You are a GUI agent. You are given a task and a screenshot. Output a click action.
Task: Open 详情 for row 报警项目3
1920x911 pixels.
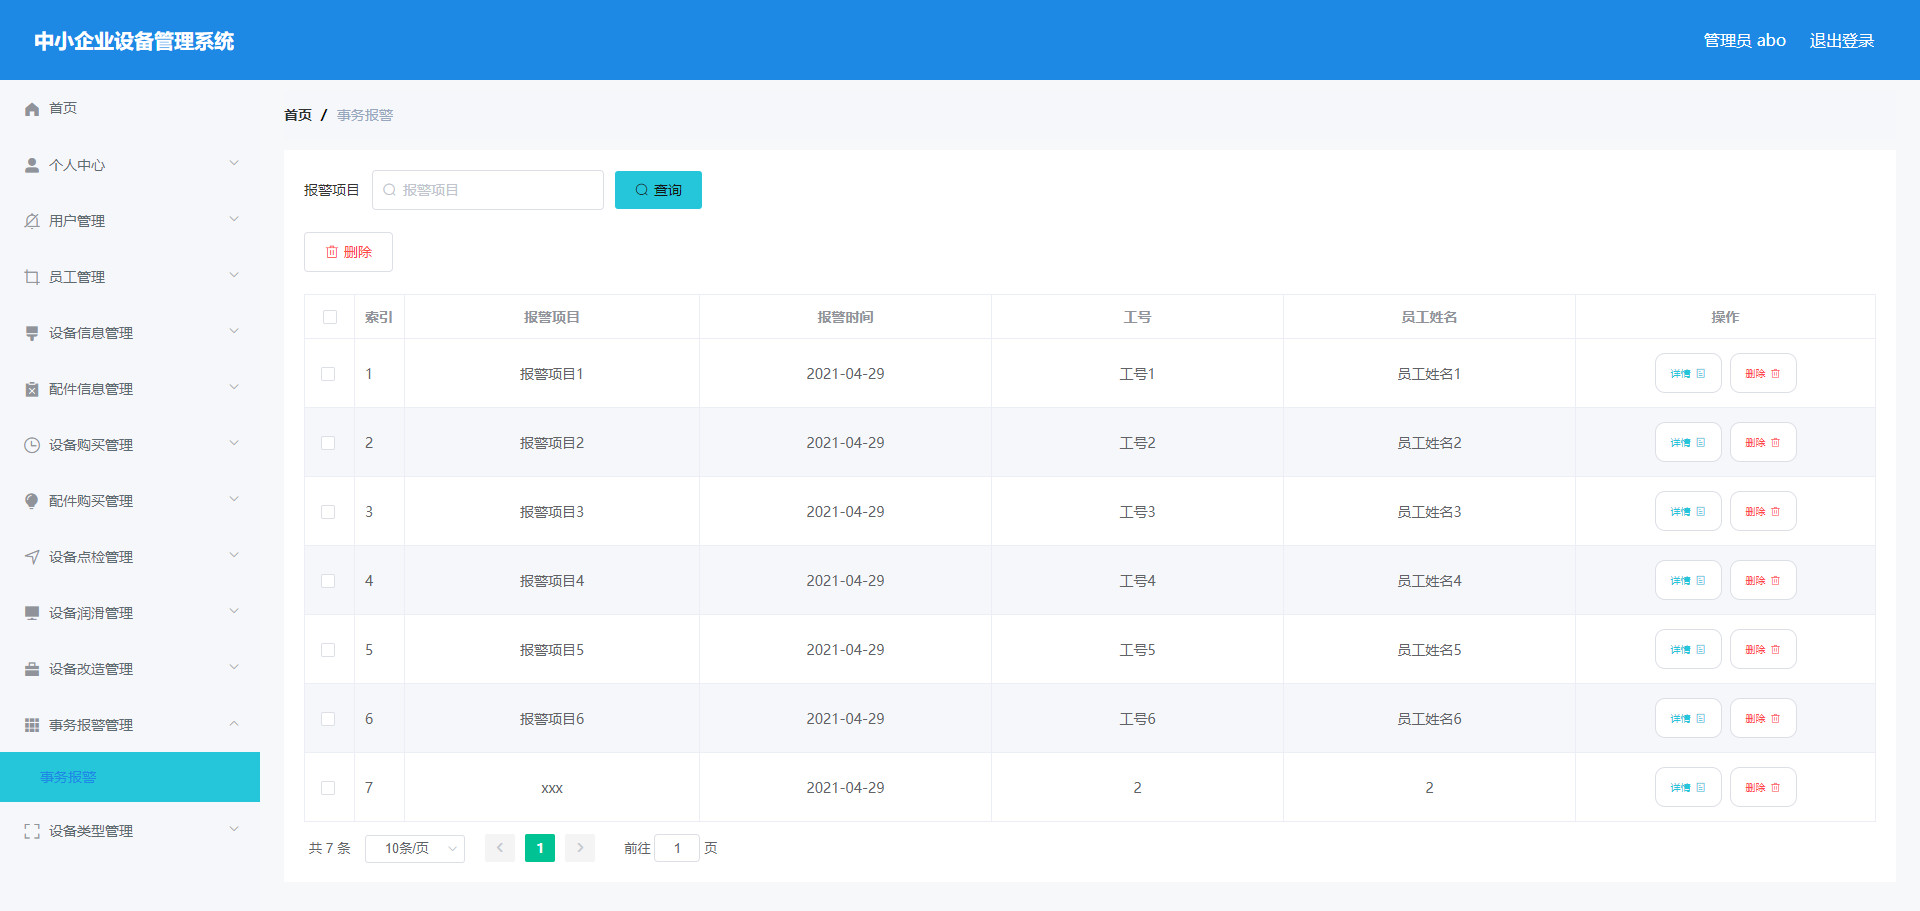coord(1688,511)
